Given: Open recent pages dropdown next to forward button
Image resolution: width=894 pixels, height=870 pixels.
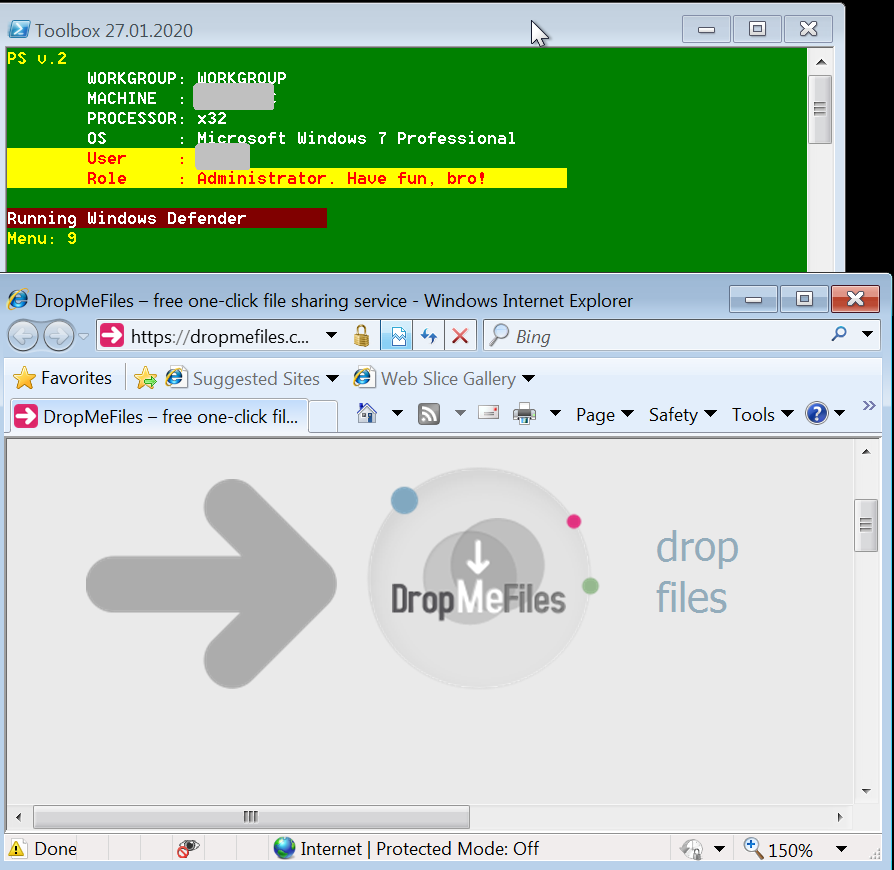Looking at the screenshot, I should (83, 336).
